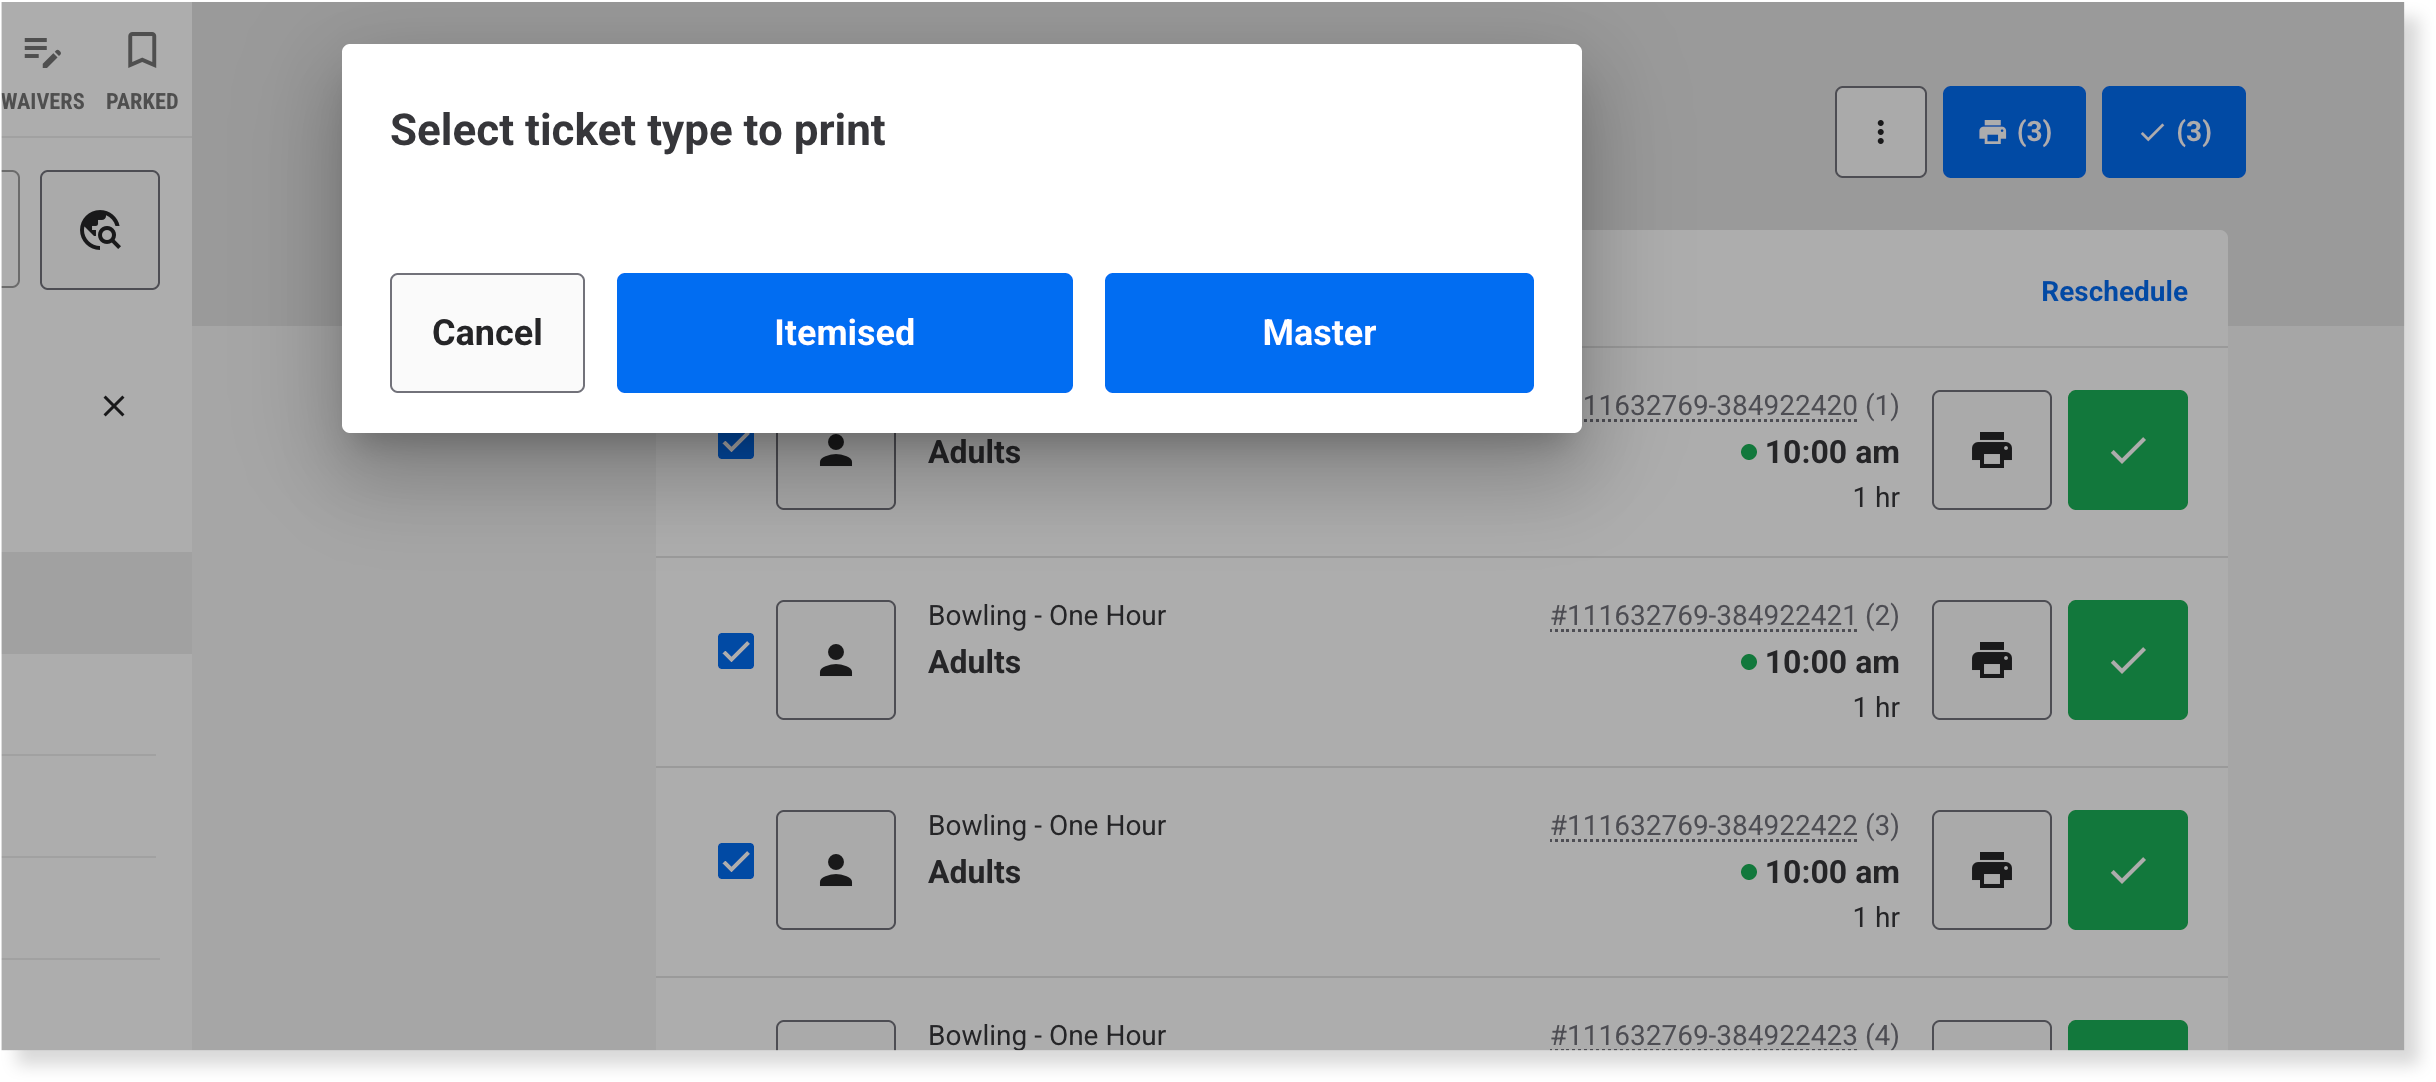Print ticket ending 384922420

click(x=1991, y=450)
